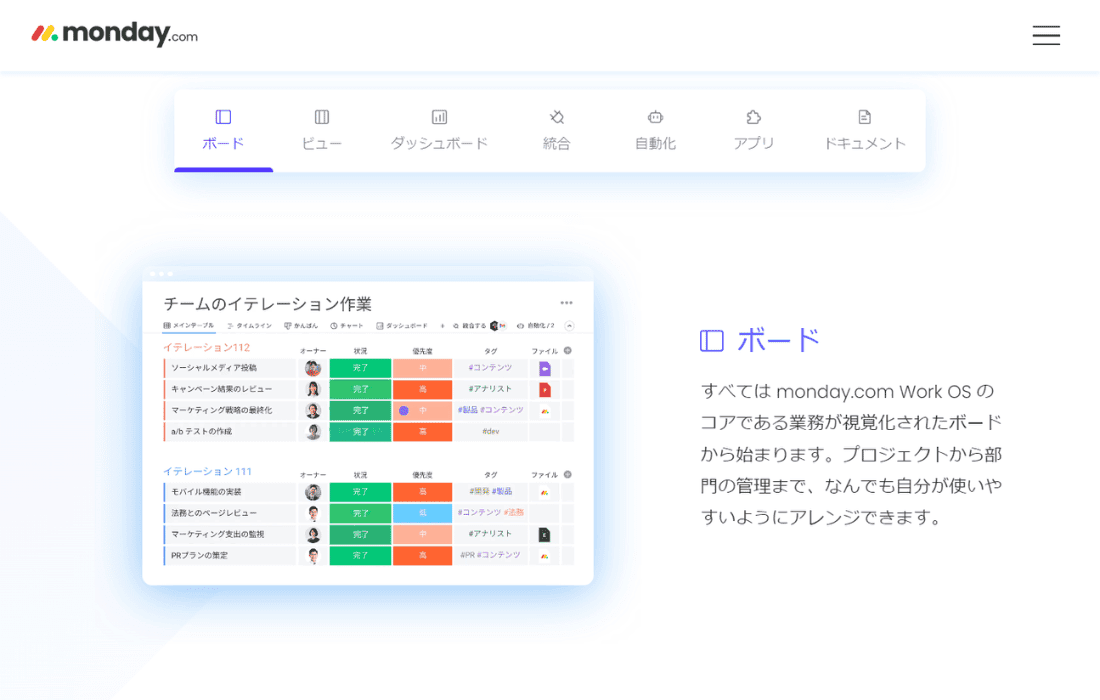Click the #製品 #コンテンツ tags cell
1100x700 pixels.
tap(490, 410)
